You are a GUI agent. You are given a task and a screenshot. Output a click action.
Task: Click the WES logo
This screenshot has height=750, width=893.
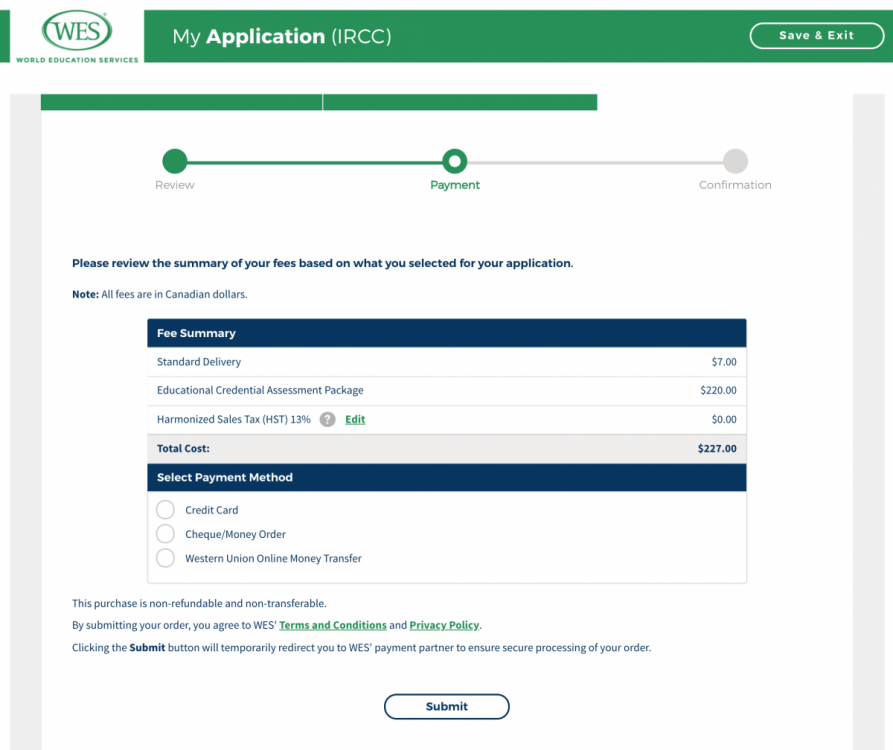click(77, 37)
